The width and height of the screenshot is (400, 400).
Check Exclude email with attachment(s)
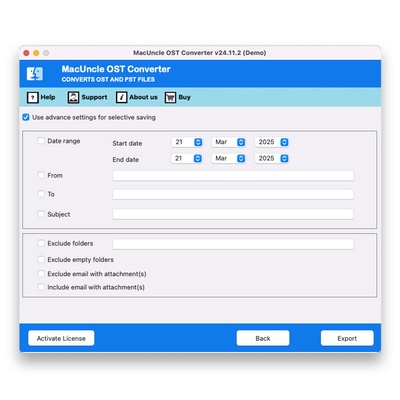[41, 274]
